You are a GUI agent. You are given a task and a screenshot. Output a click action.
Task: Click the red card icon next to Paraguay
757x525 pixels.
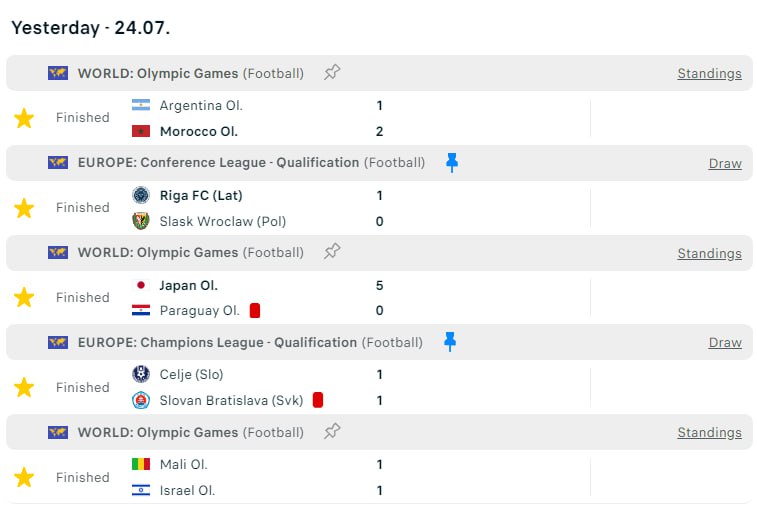[255, 311]
